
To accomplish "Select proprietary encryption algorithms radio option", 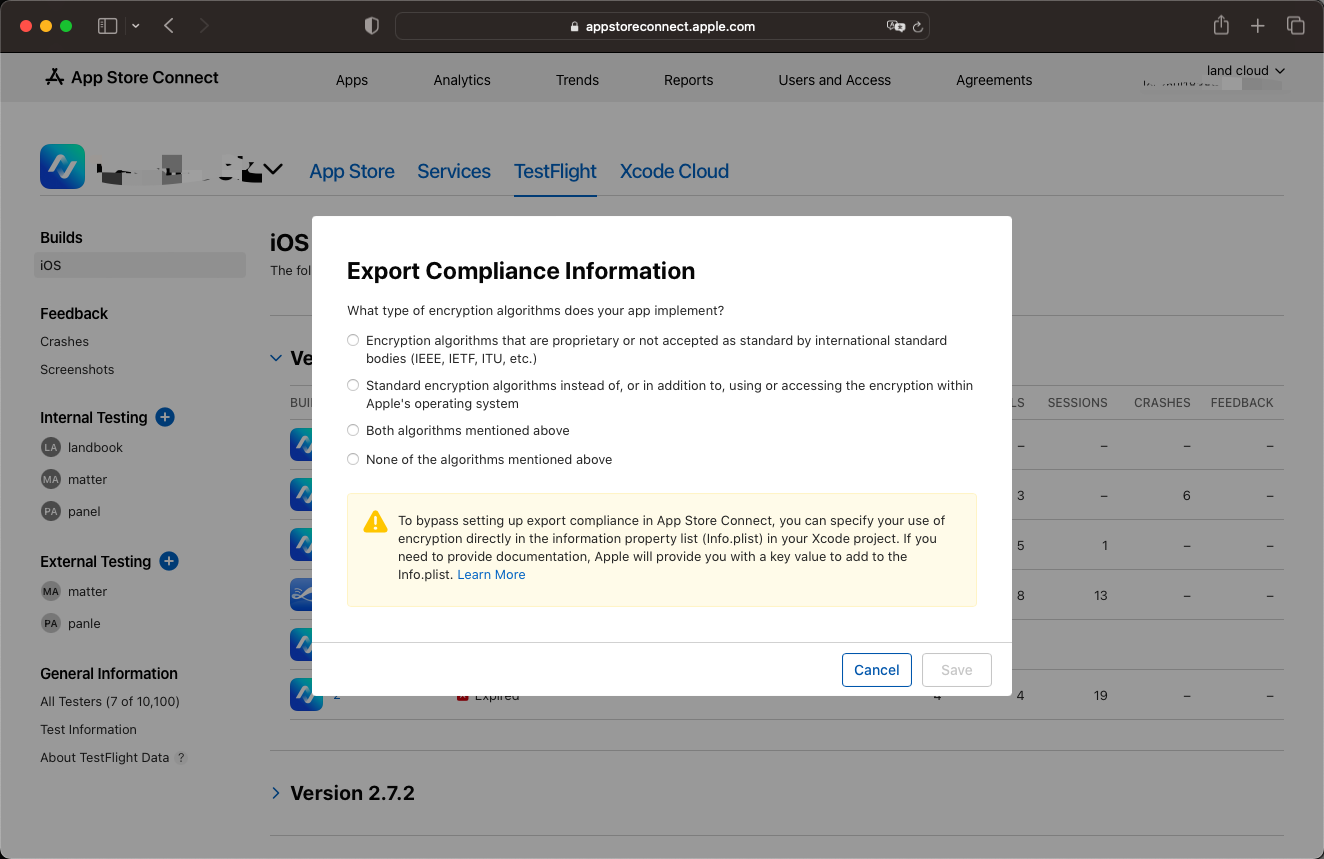I will pos(353,341).
